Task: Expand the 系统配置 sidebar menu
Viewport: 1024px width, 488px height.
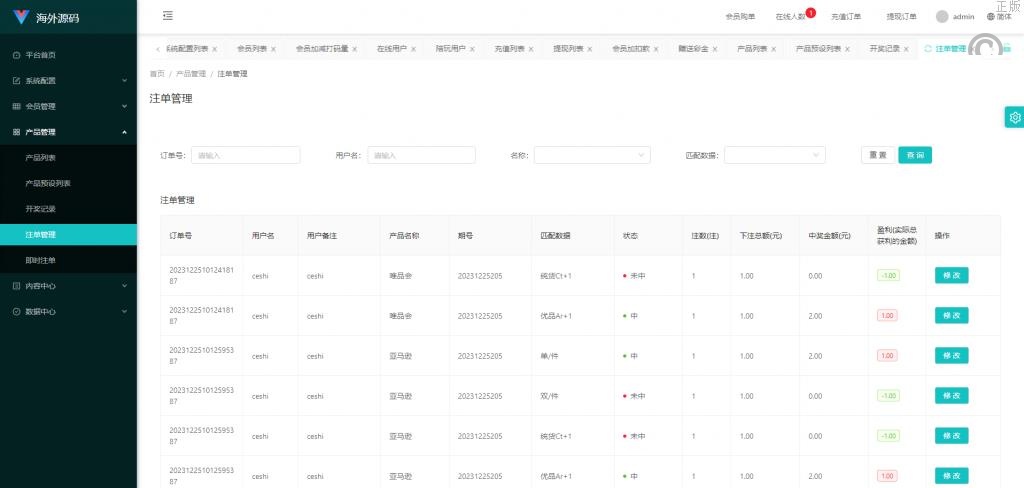Action: click(x=68, y=80)
